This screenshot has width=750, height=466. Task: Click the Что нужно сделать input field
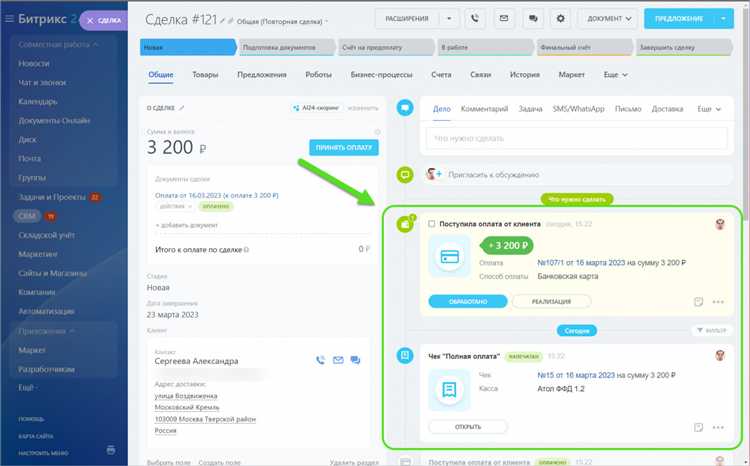(576, 138)
